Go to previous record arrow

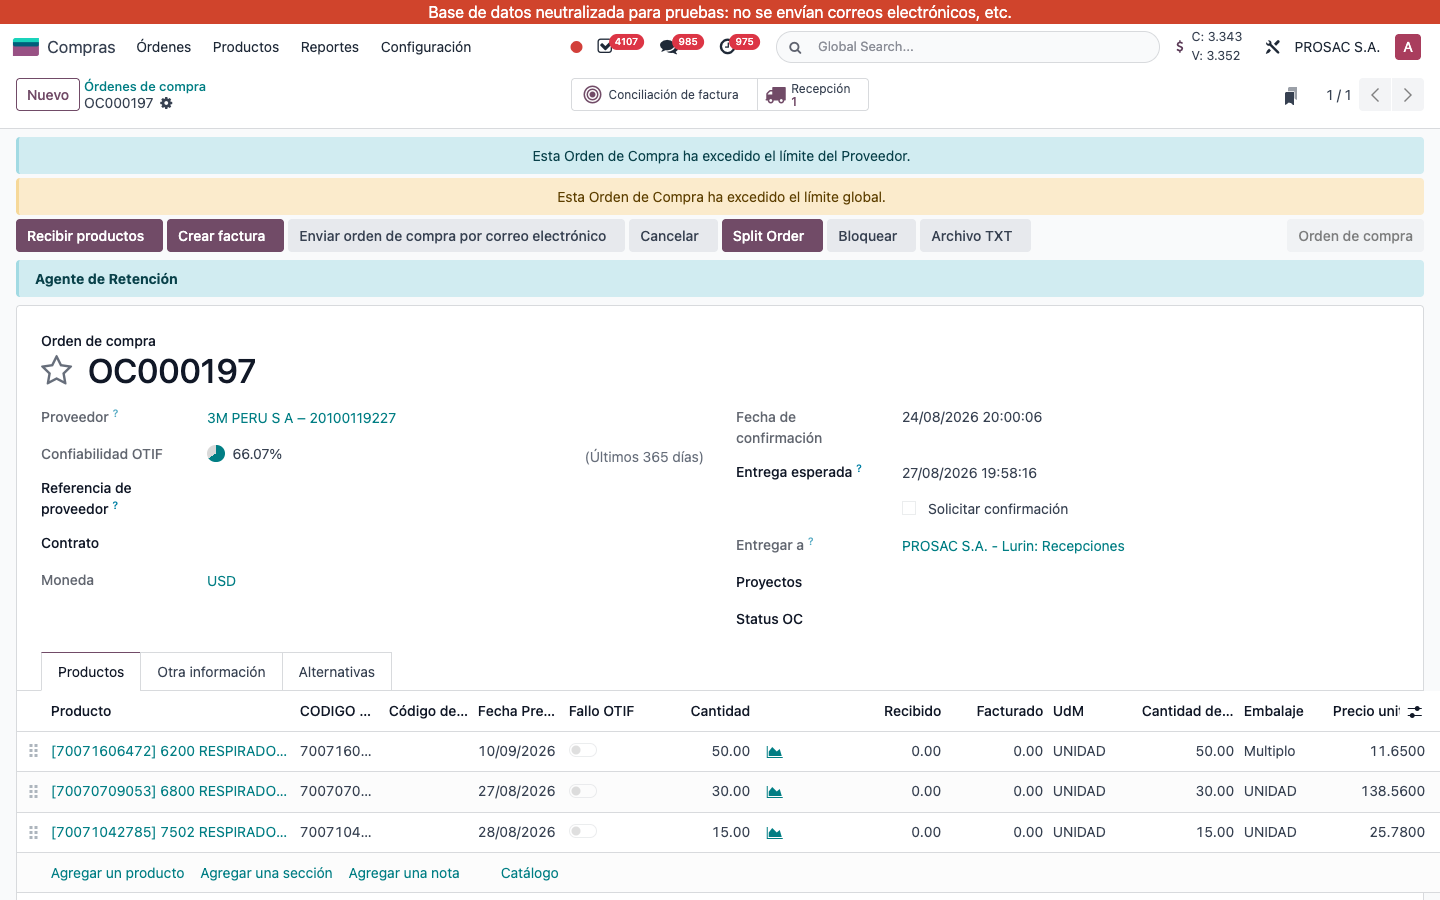point(1375,95)
